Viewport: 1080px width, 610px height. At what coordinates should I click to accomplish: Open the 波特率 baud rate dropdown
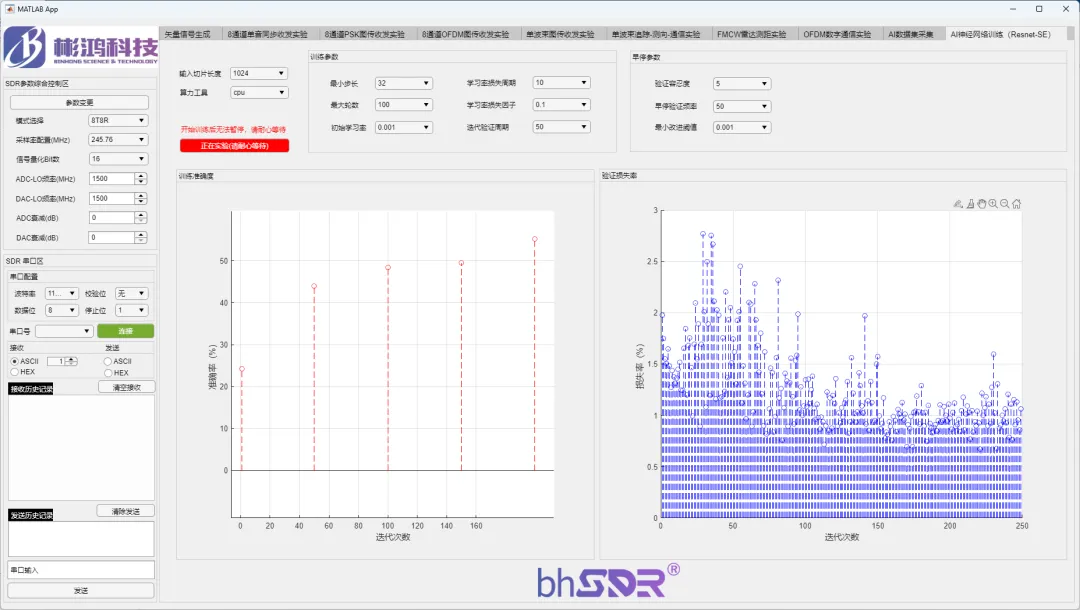point(62,293)
